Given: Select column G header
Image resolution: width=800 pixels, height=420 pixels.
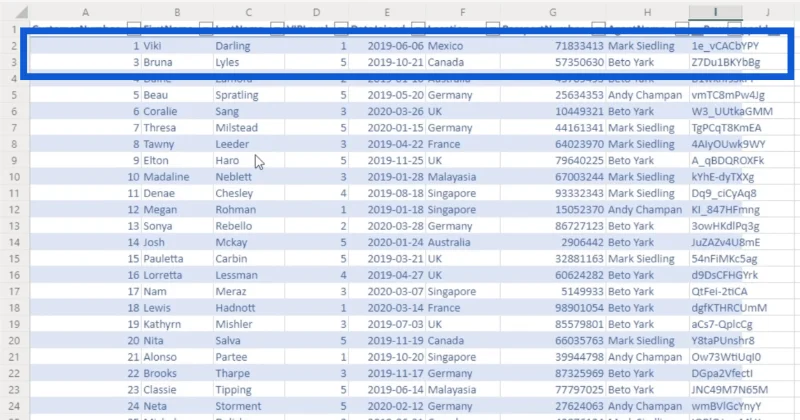Looking at the screenshot, I should pos(553,12).
